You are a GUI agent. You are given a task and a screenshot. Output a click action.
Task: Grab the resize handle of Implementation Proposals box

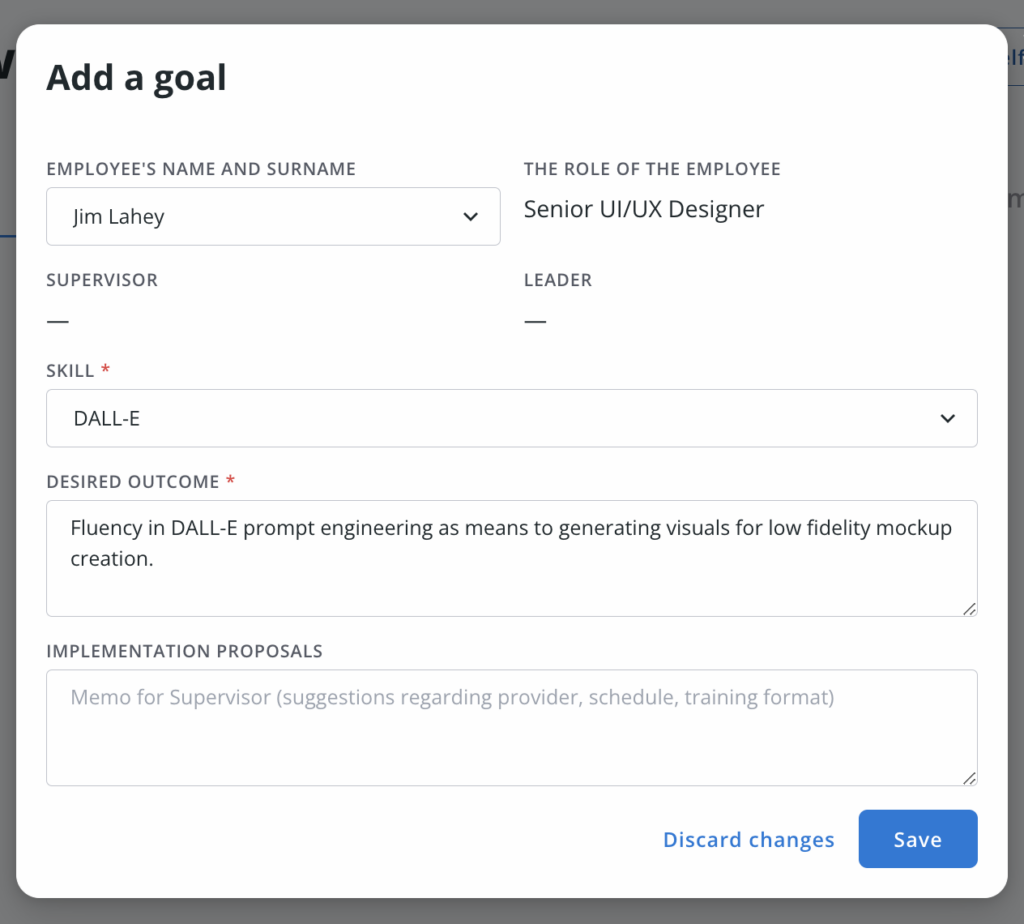(969, 777)
